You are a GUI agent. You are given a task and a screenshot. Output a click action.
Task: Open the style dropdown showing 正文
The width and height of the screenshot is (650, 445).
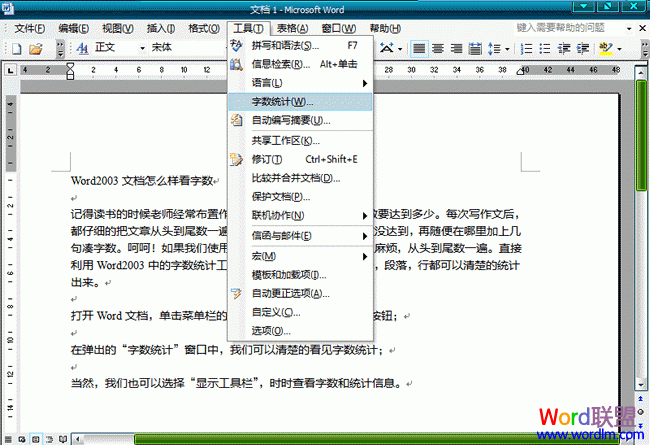point(115,48)
